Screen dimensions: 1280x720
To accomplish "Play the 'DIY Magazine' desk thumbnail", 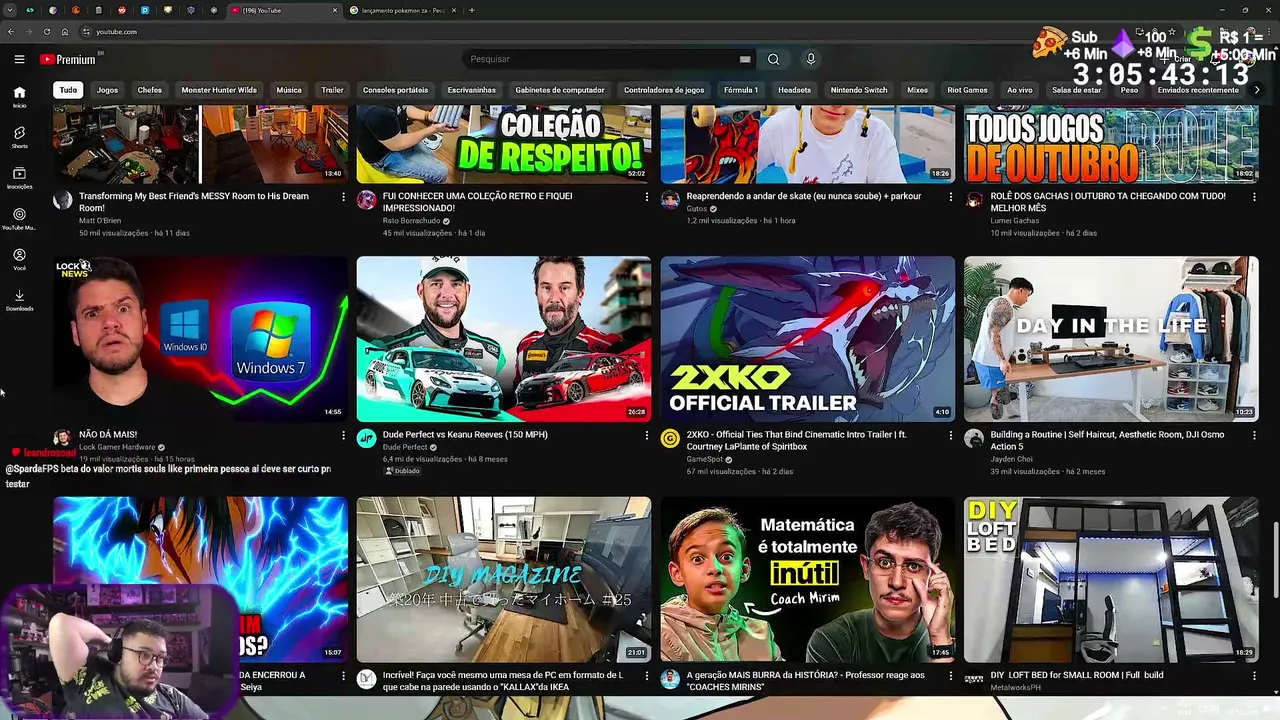I will [504, 580].
